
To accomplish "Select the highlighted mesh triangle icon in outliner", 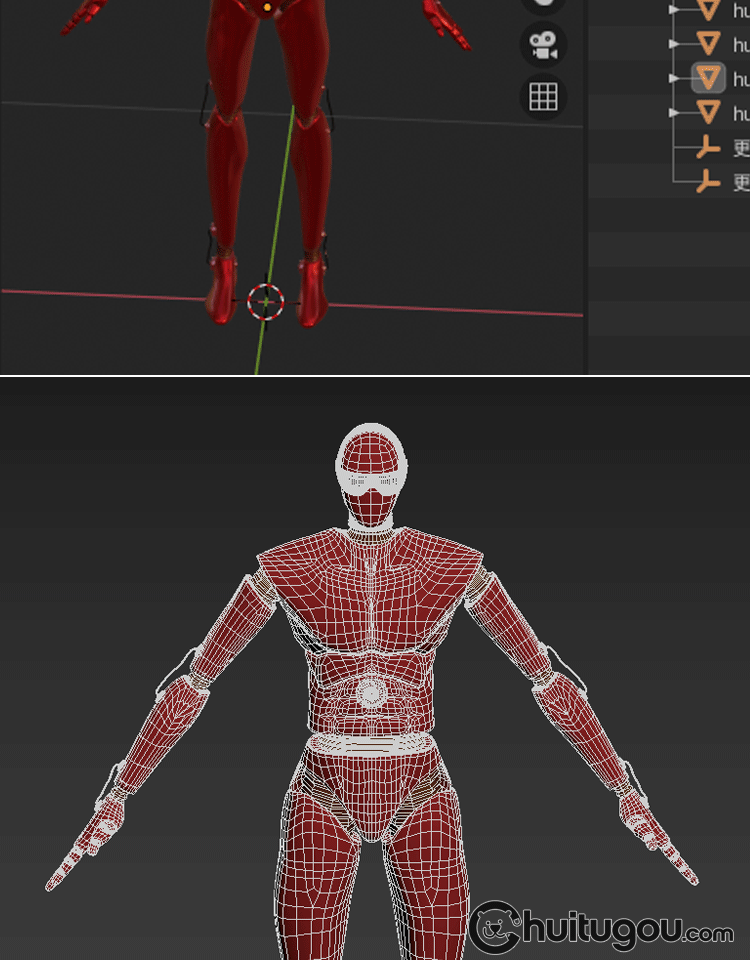I will [708, 78].
